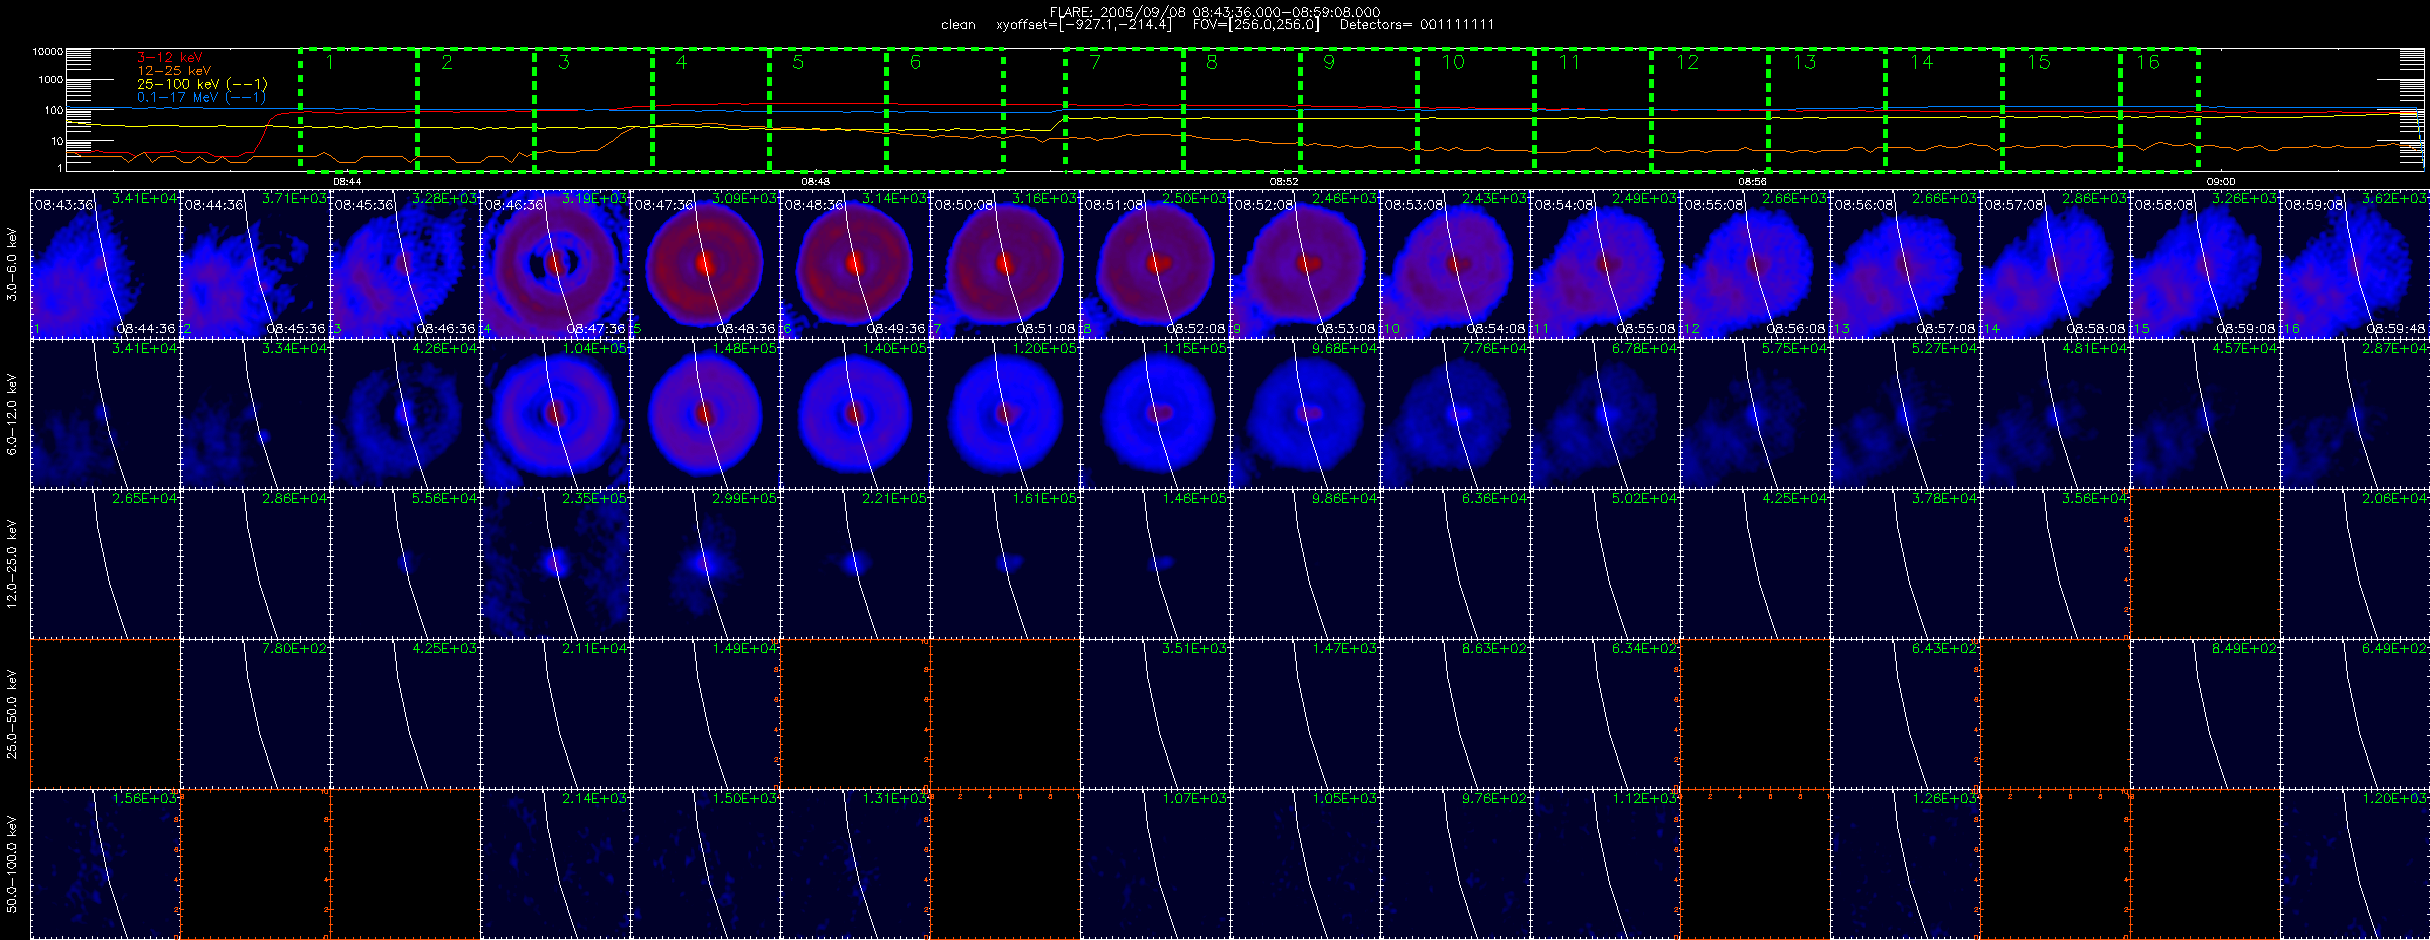Open the 6.0-12.0 keV image with peak 4.26E+04
Image resolution: width=2430 pixels, height=940 pixels.
click(405, 414)
